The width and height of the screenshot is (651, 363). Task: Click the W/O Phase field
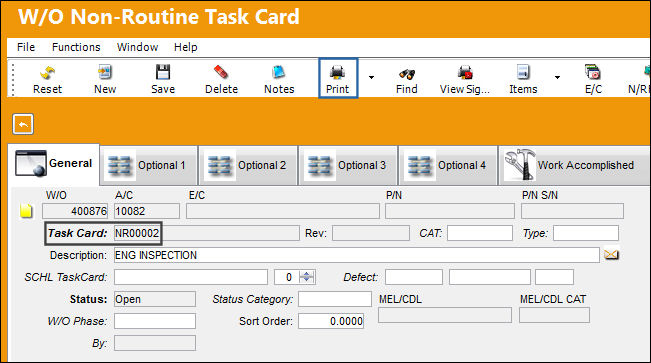155,321
